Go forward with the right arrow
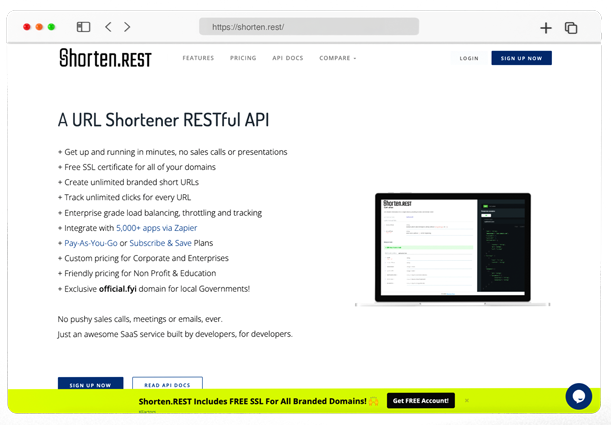The width and height of the screenshot is (611, 425). pos(127,27)
